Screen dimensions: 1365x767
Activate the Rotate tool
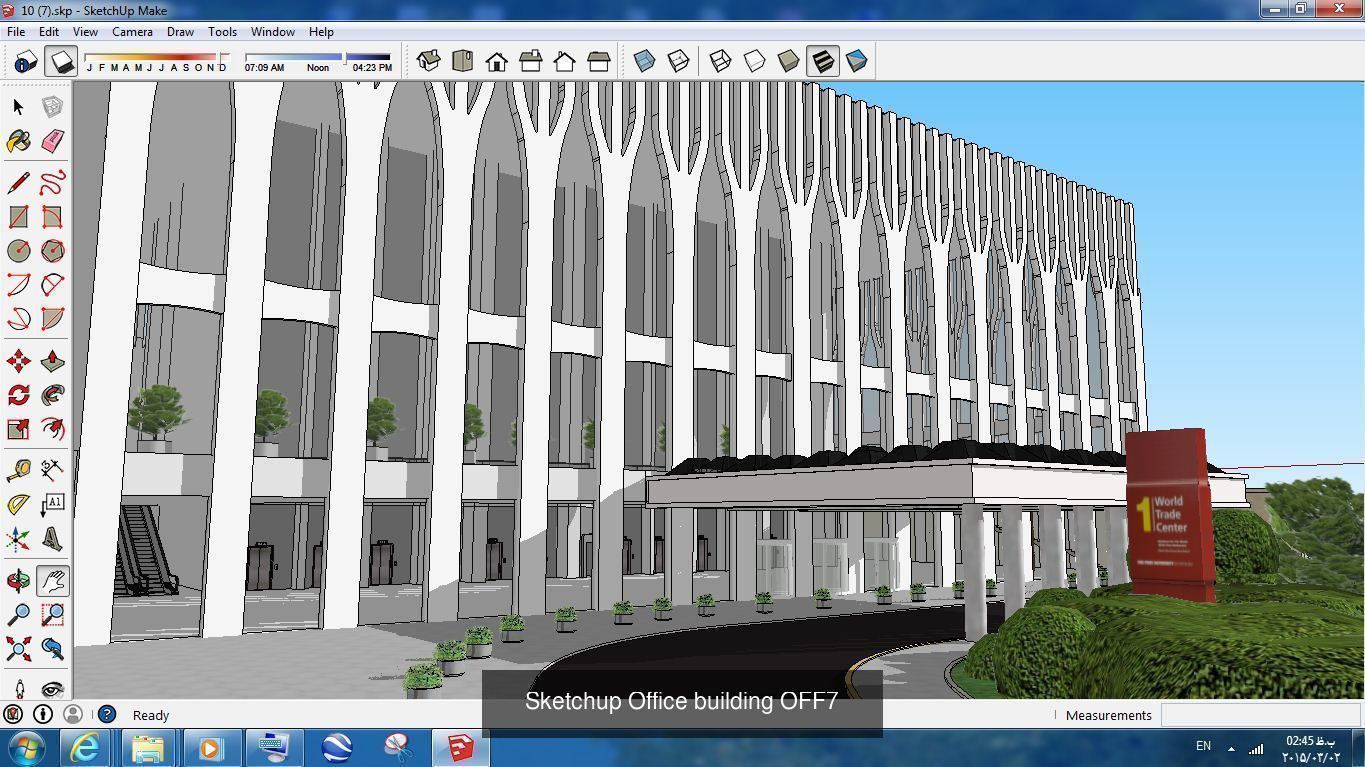pyautogui.click(x=18, y=395)
